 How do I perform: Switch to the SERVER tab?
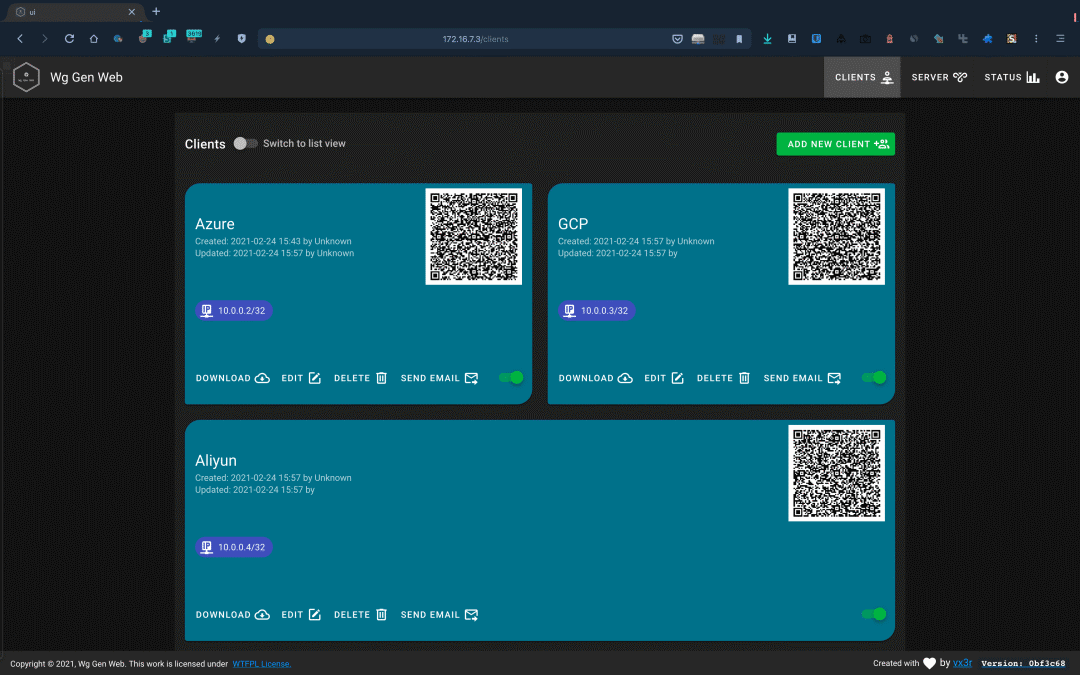[932, 77]
